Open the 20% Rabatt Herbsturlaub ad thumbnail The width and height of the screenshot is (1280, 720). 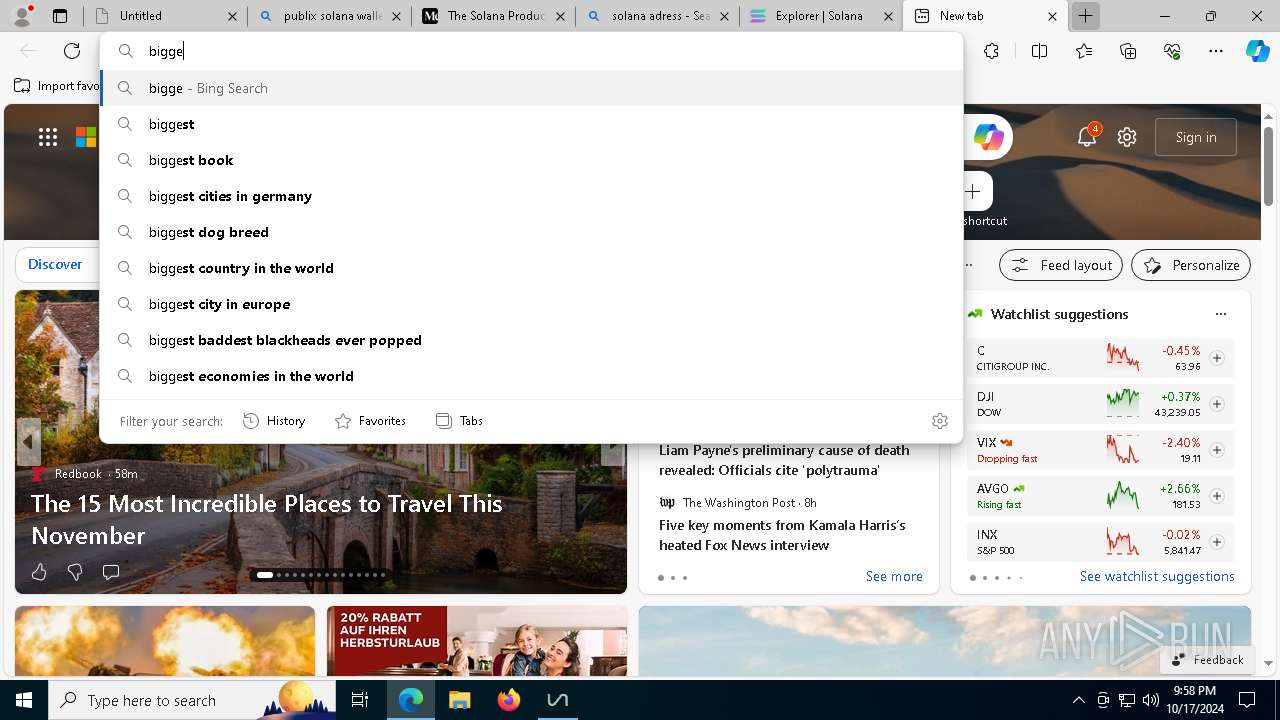(x=477, y=641)
